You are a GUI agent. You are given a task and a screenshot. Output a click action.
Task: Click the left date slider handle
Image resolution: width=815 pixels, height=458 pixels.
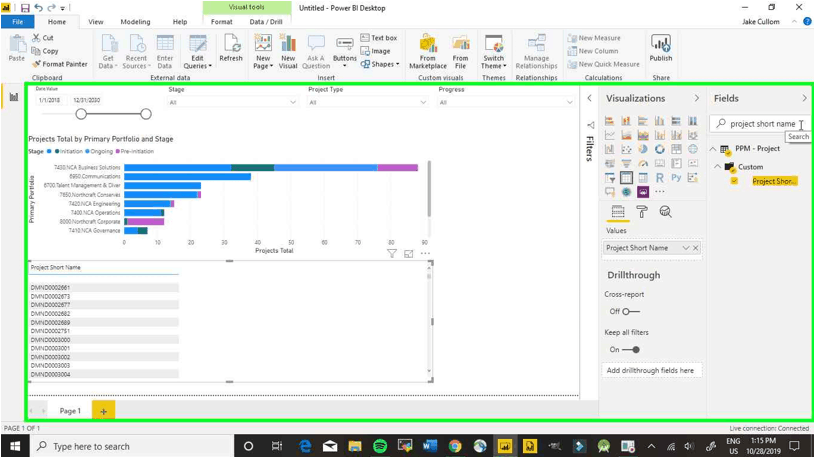tap(81, 114)
